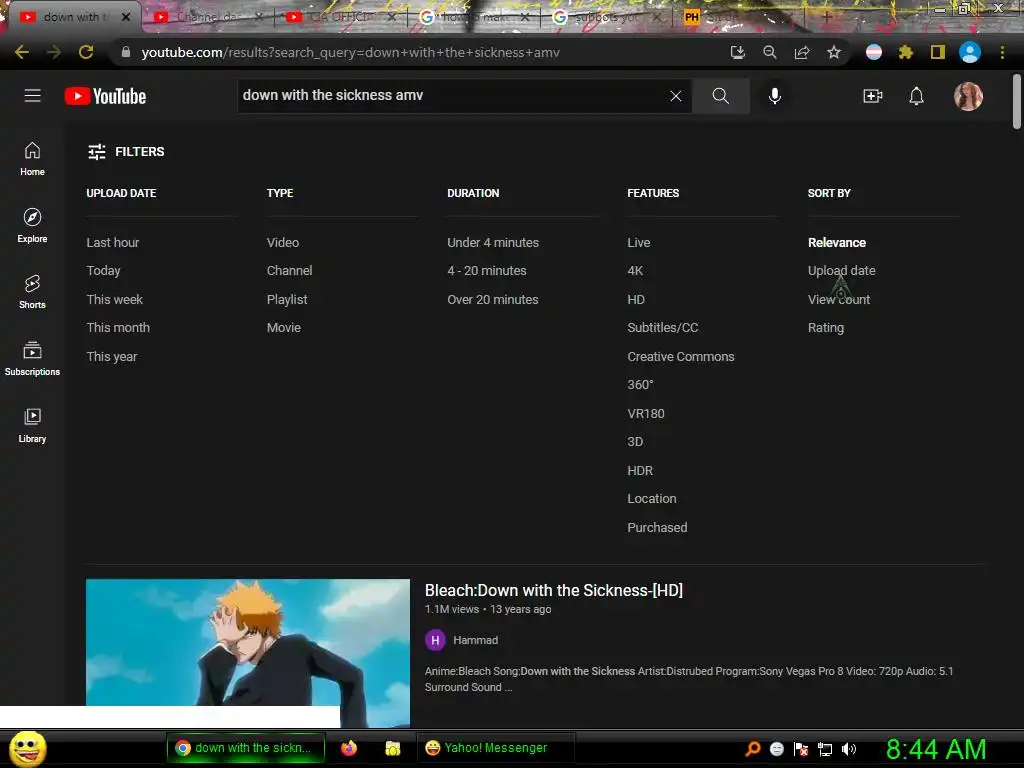Open the Chrome three-dot menu

tap(1002, 52)
